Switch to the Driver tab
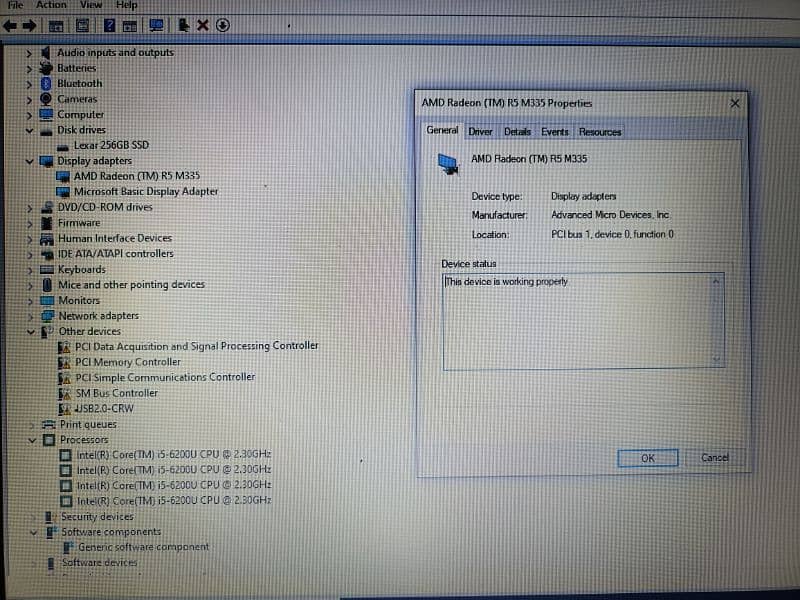This screenshot has height=600, width=800. [x=480, y=132]
